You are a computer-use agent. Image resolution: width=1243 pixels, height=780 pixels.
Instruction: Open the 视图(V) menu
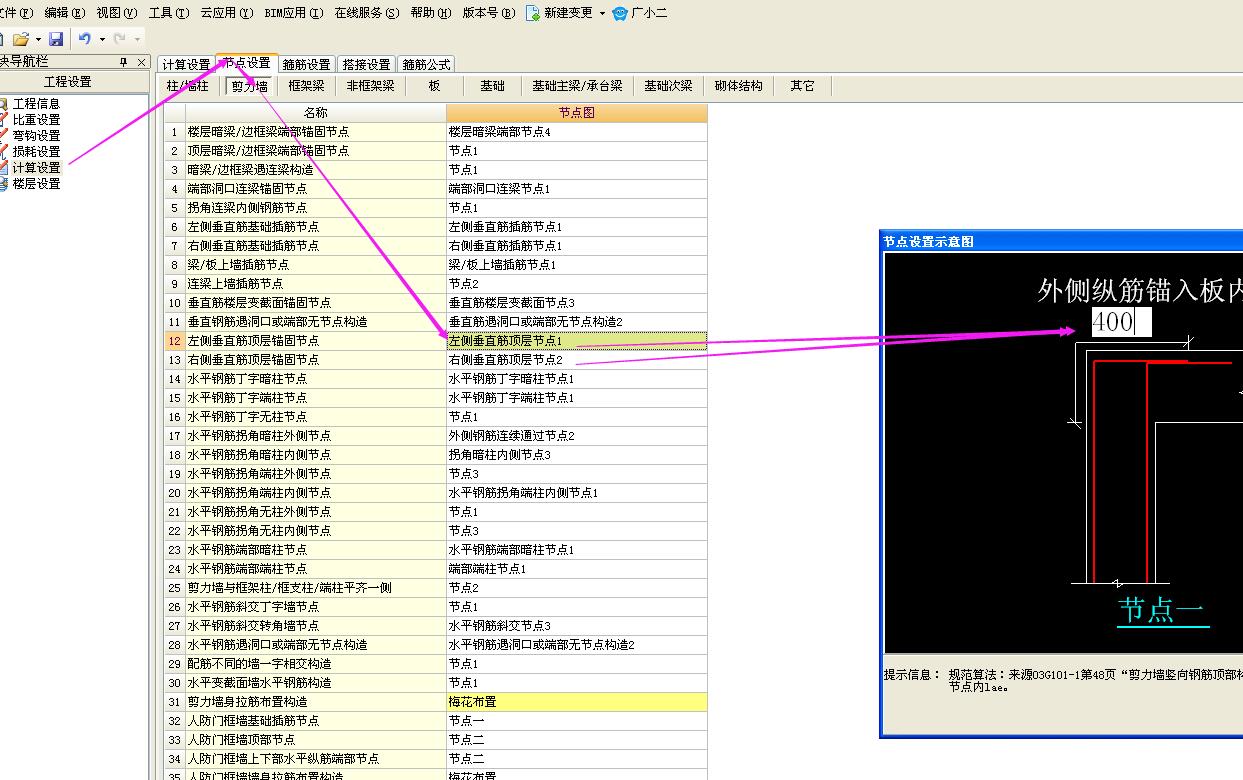(116, 13)
